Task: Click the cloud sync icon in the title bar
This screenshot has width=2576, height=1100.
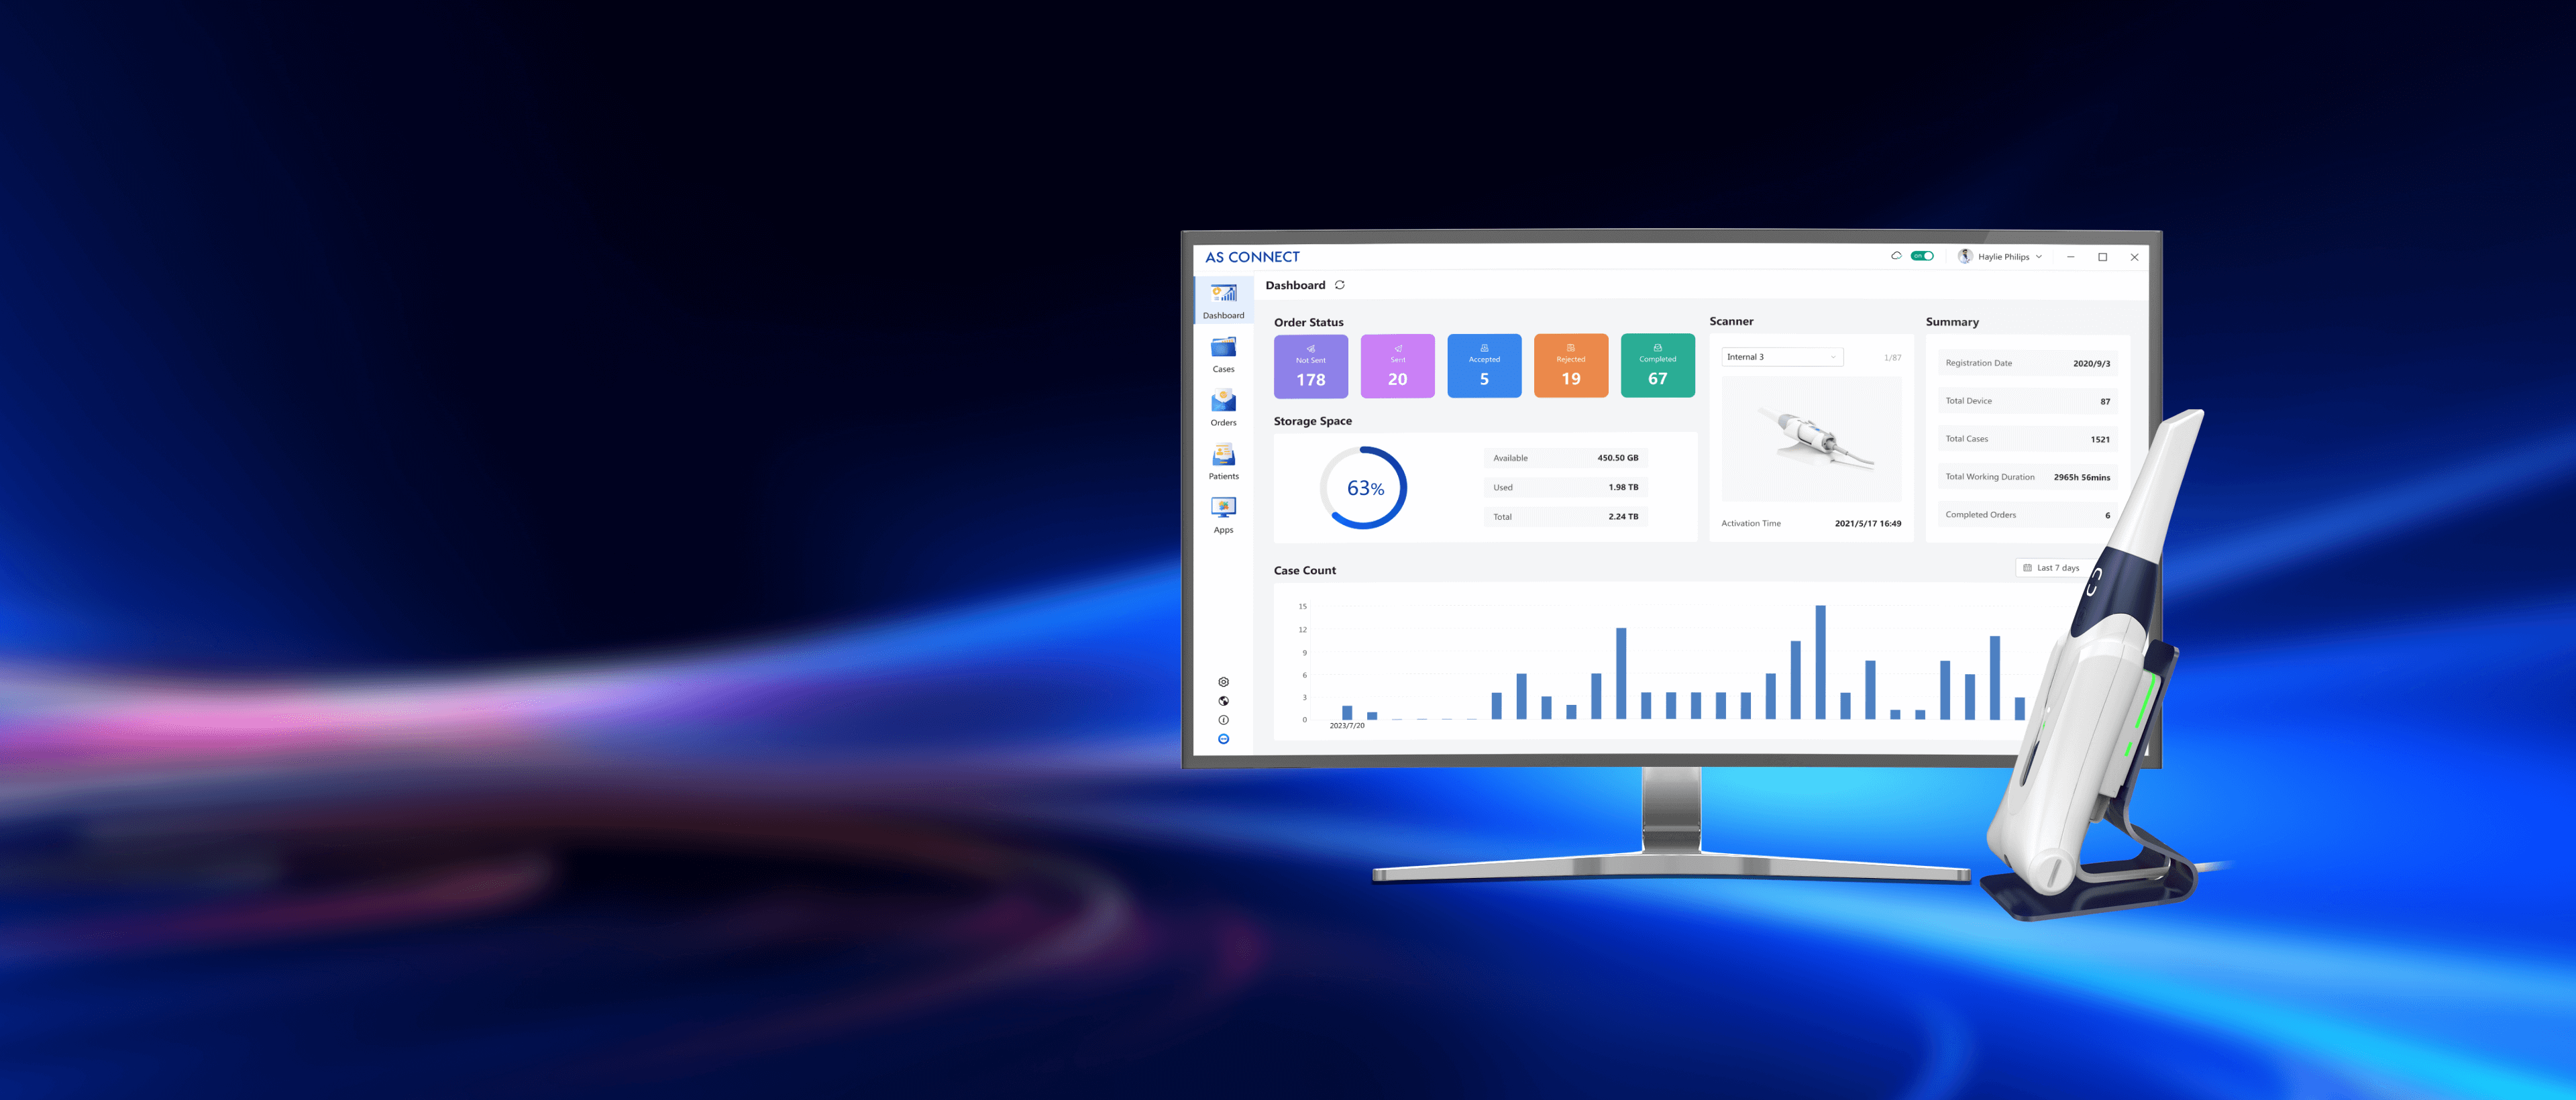Action: pos(1896,256)
